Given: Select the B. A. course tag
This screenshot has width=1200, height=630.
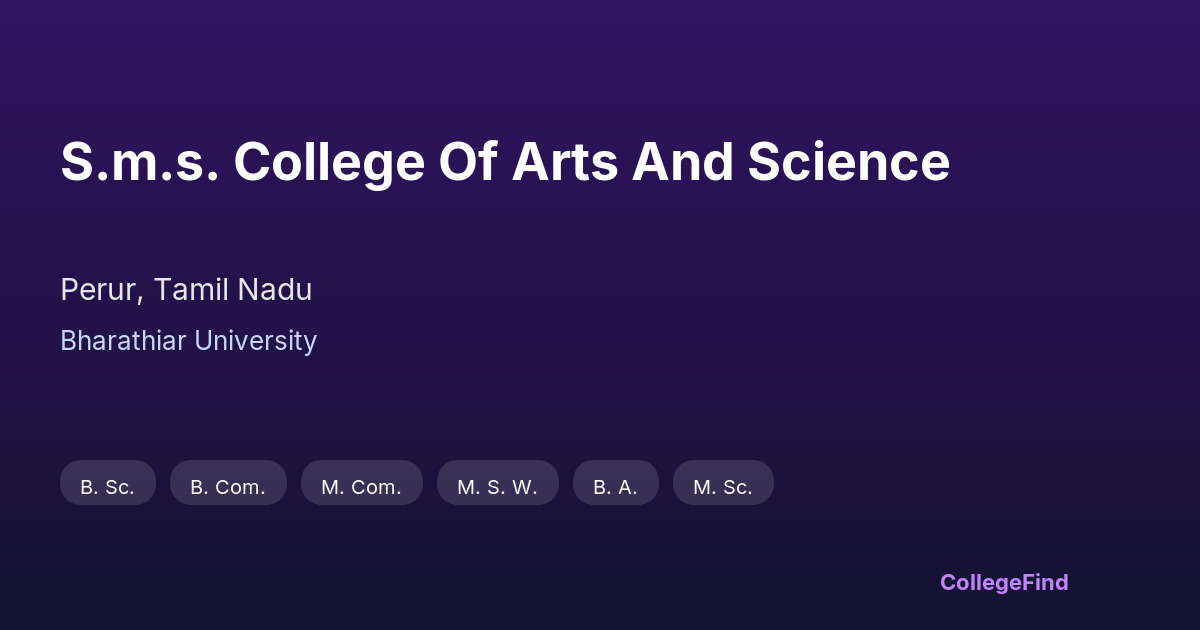Looking at the screenshot, I should [x=615, y=483].
